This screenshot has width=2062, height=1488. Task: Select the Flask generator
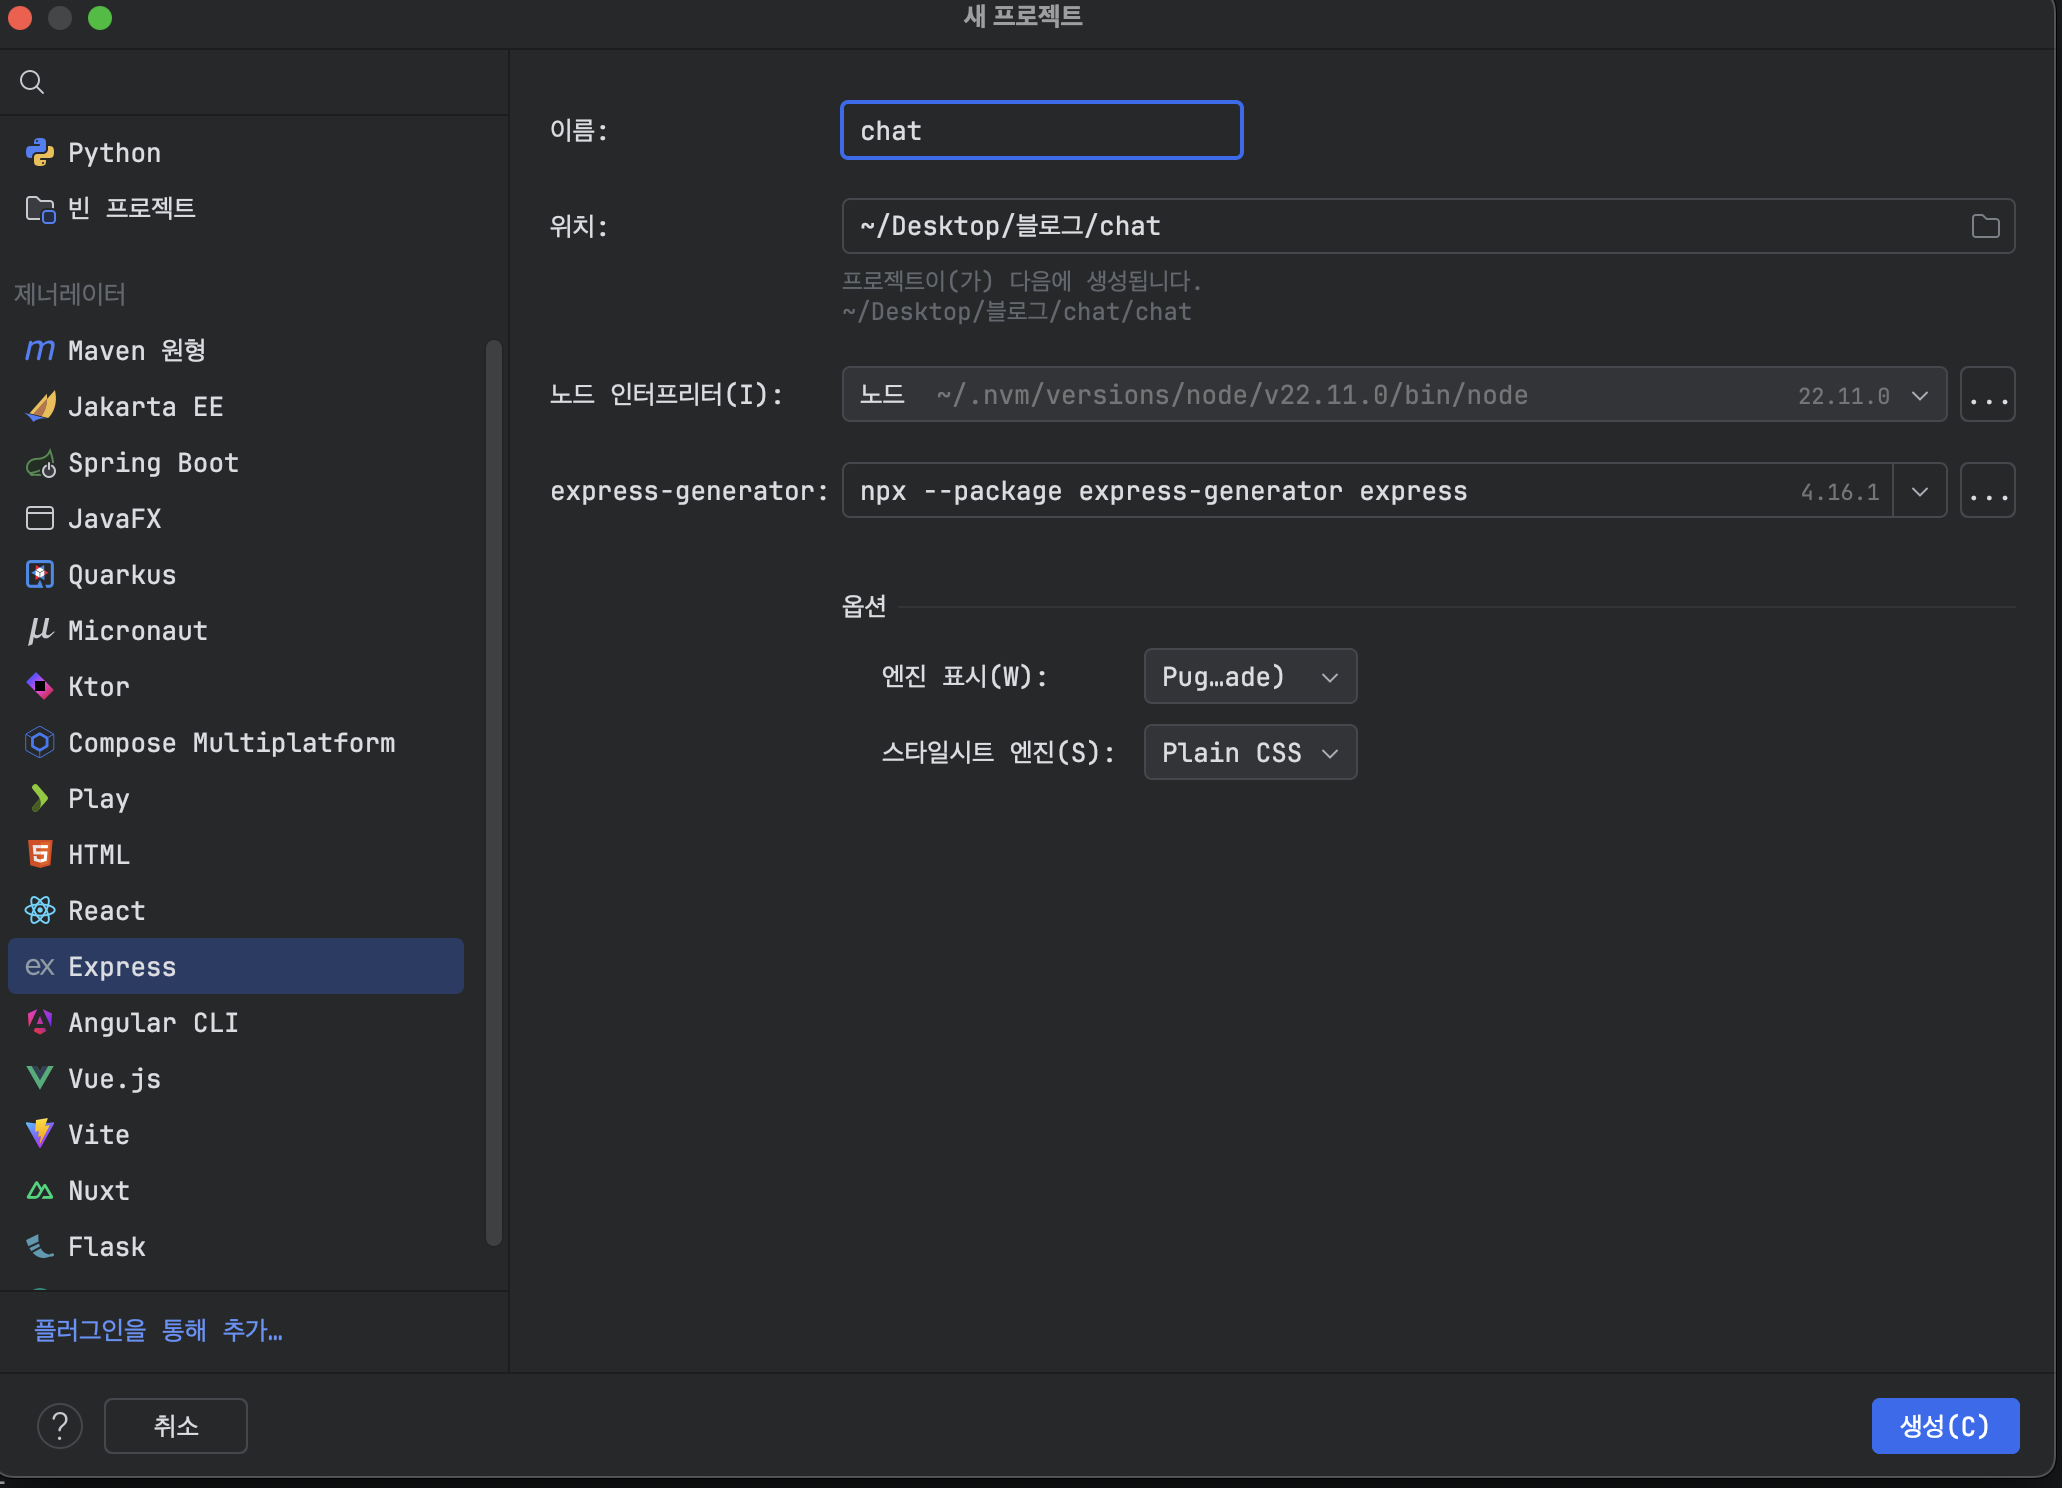[x=107, y=1246]
